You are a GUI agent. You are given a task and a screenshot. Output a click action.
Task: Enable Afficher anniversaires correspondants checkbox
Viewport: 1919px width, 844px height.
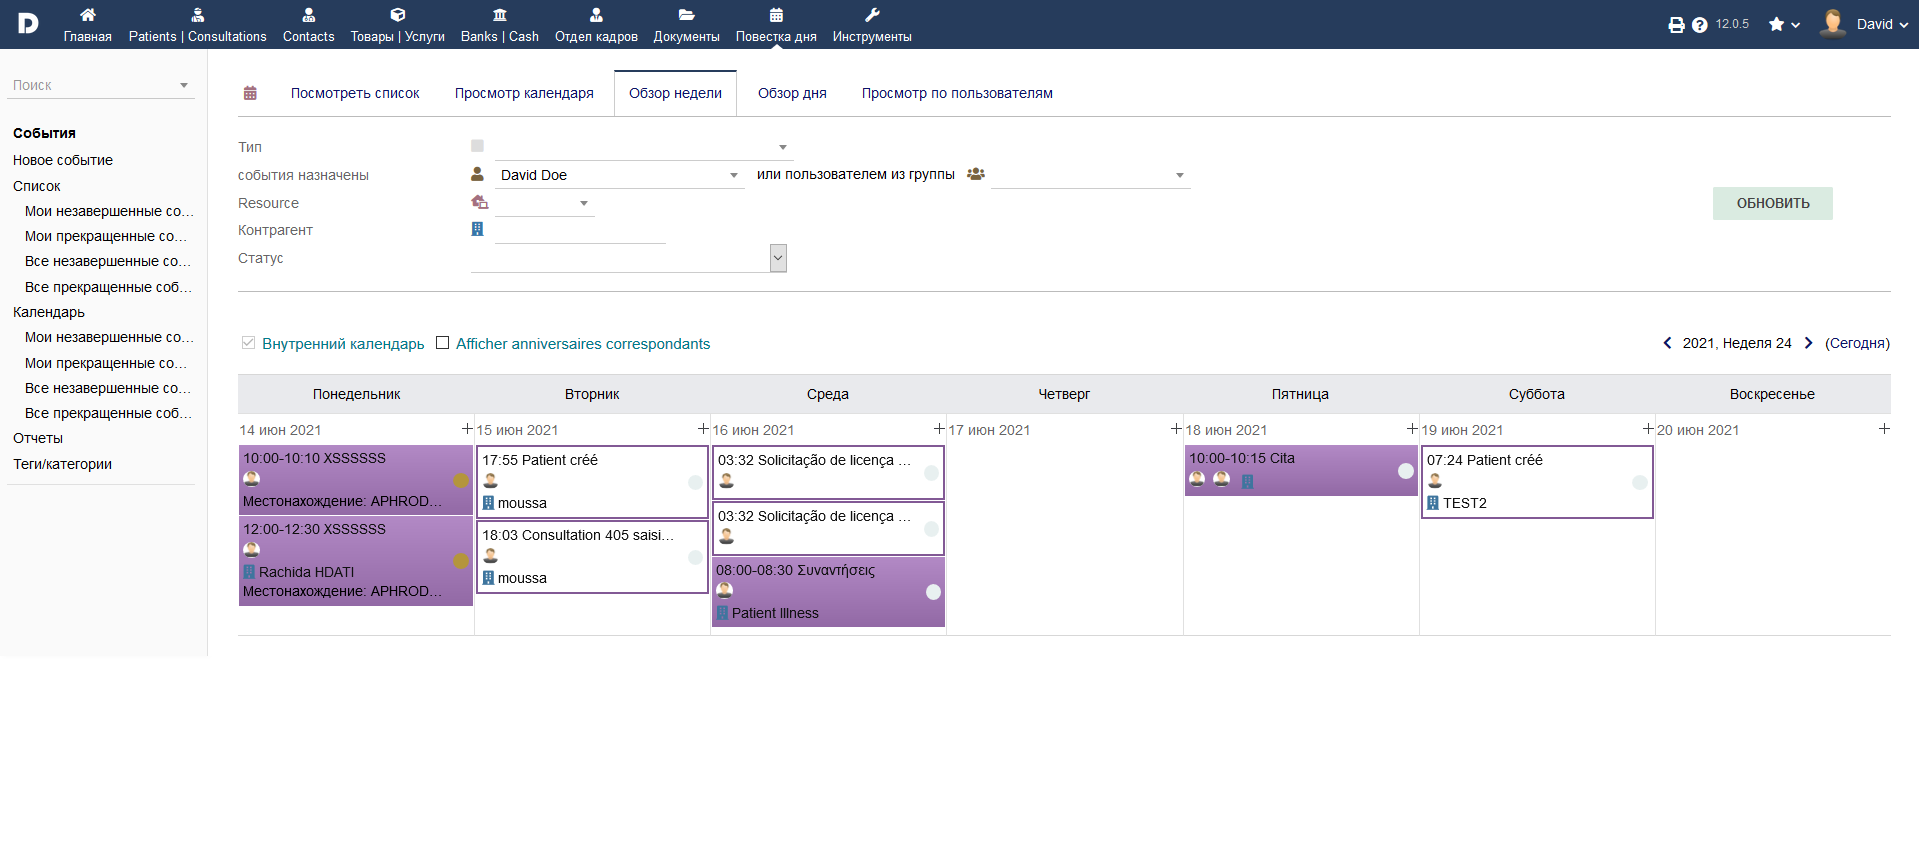[x=442, y=343]
